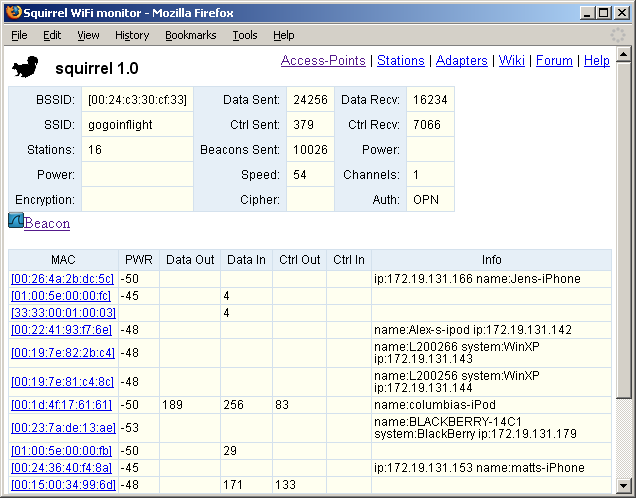Click the Info column header

(491, 260)
